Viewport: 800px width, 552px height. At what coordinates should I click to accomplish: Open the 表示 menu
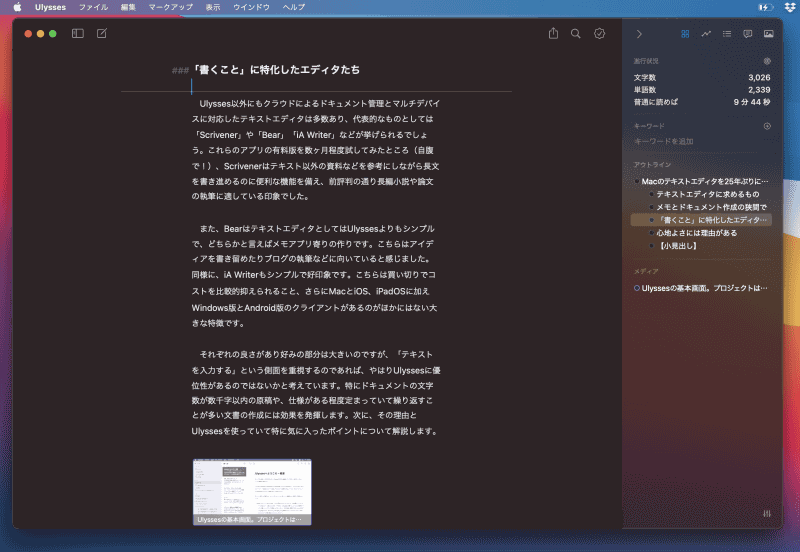213,7
